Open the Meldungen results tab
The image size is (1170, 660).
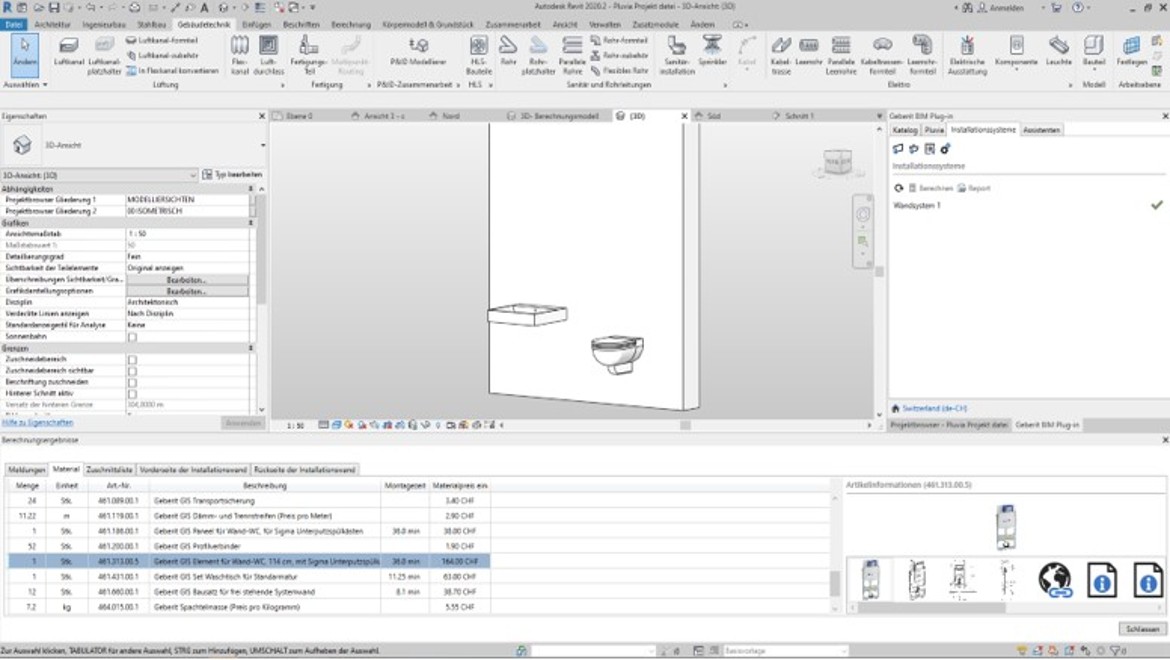point(27,470)
